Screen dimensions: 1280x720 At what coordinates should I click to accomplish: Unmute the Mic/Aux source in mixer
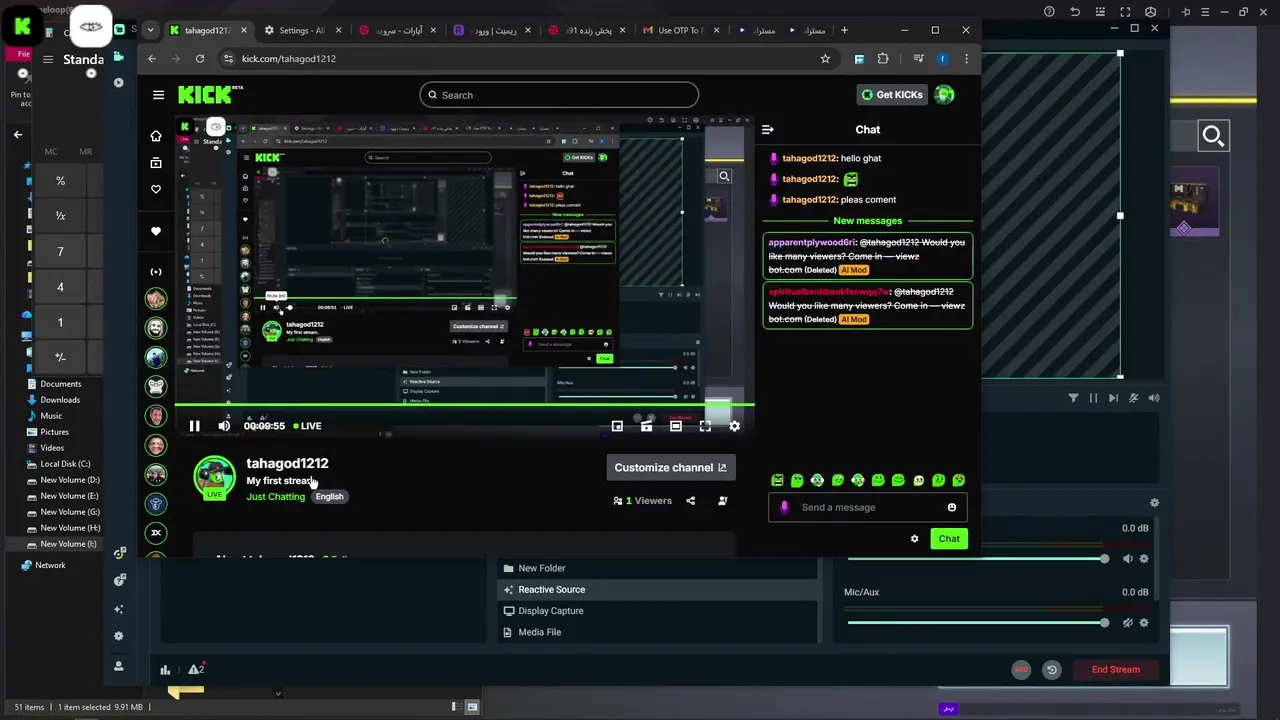1128,623
